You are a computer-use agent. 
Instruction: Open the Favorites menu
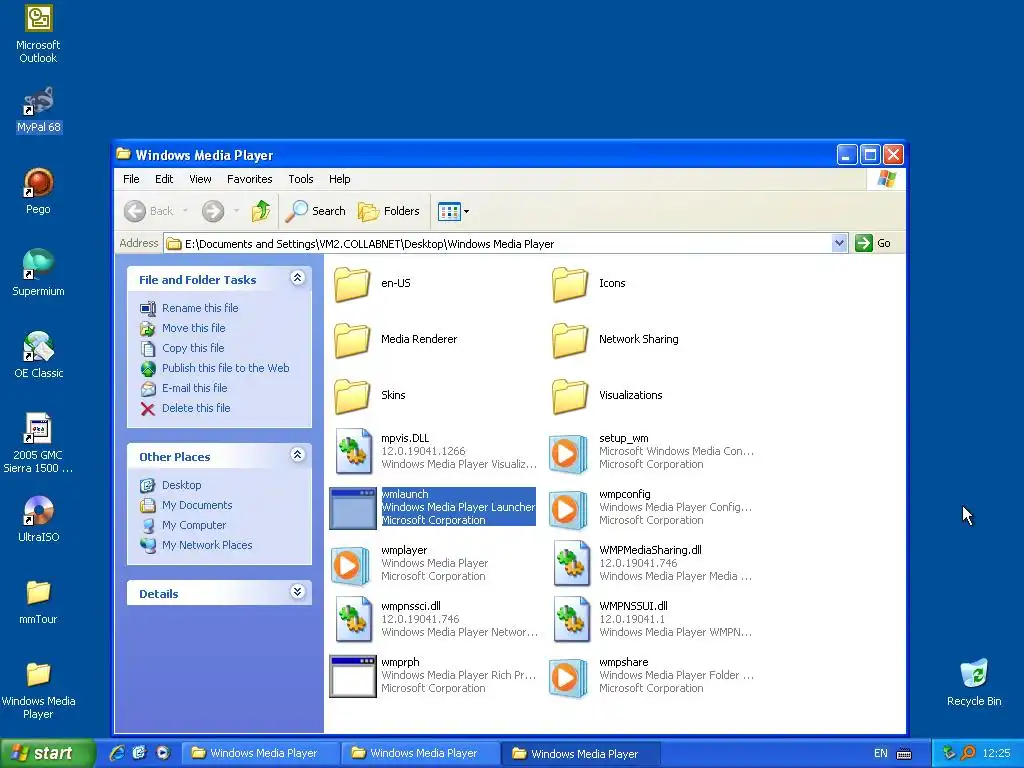(249, 179)
